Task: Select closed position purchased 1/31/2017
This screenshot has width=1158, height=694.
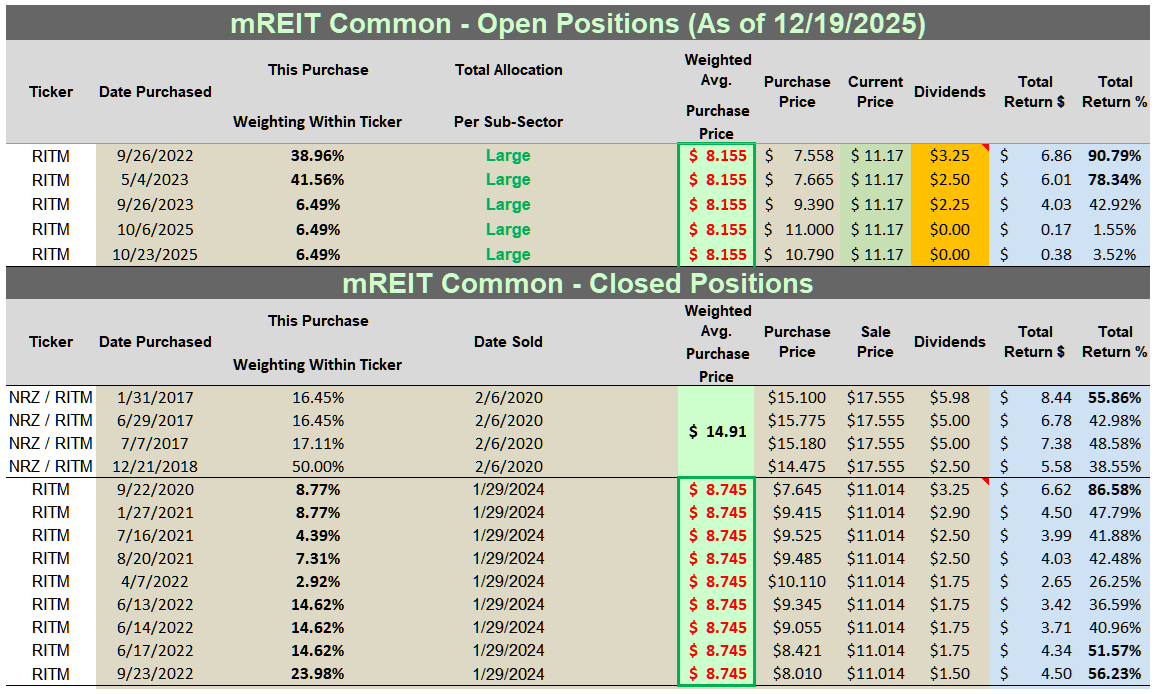Action: pyautogui.click(x=155, y=397)
